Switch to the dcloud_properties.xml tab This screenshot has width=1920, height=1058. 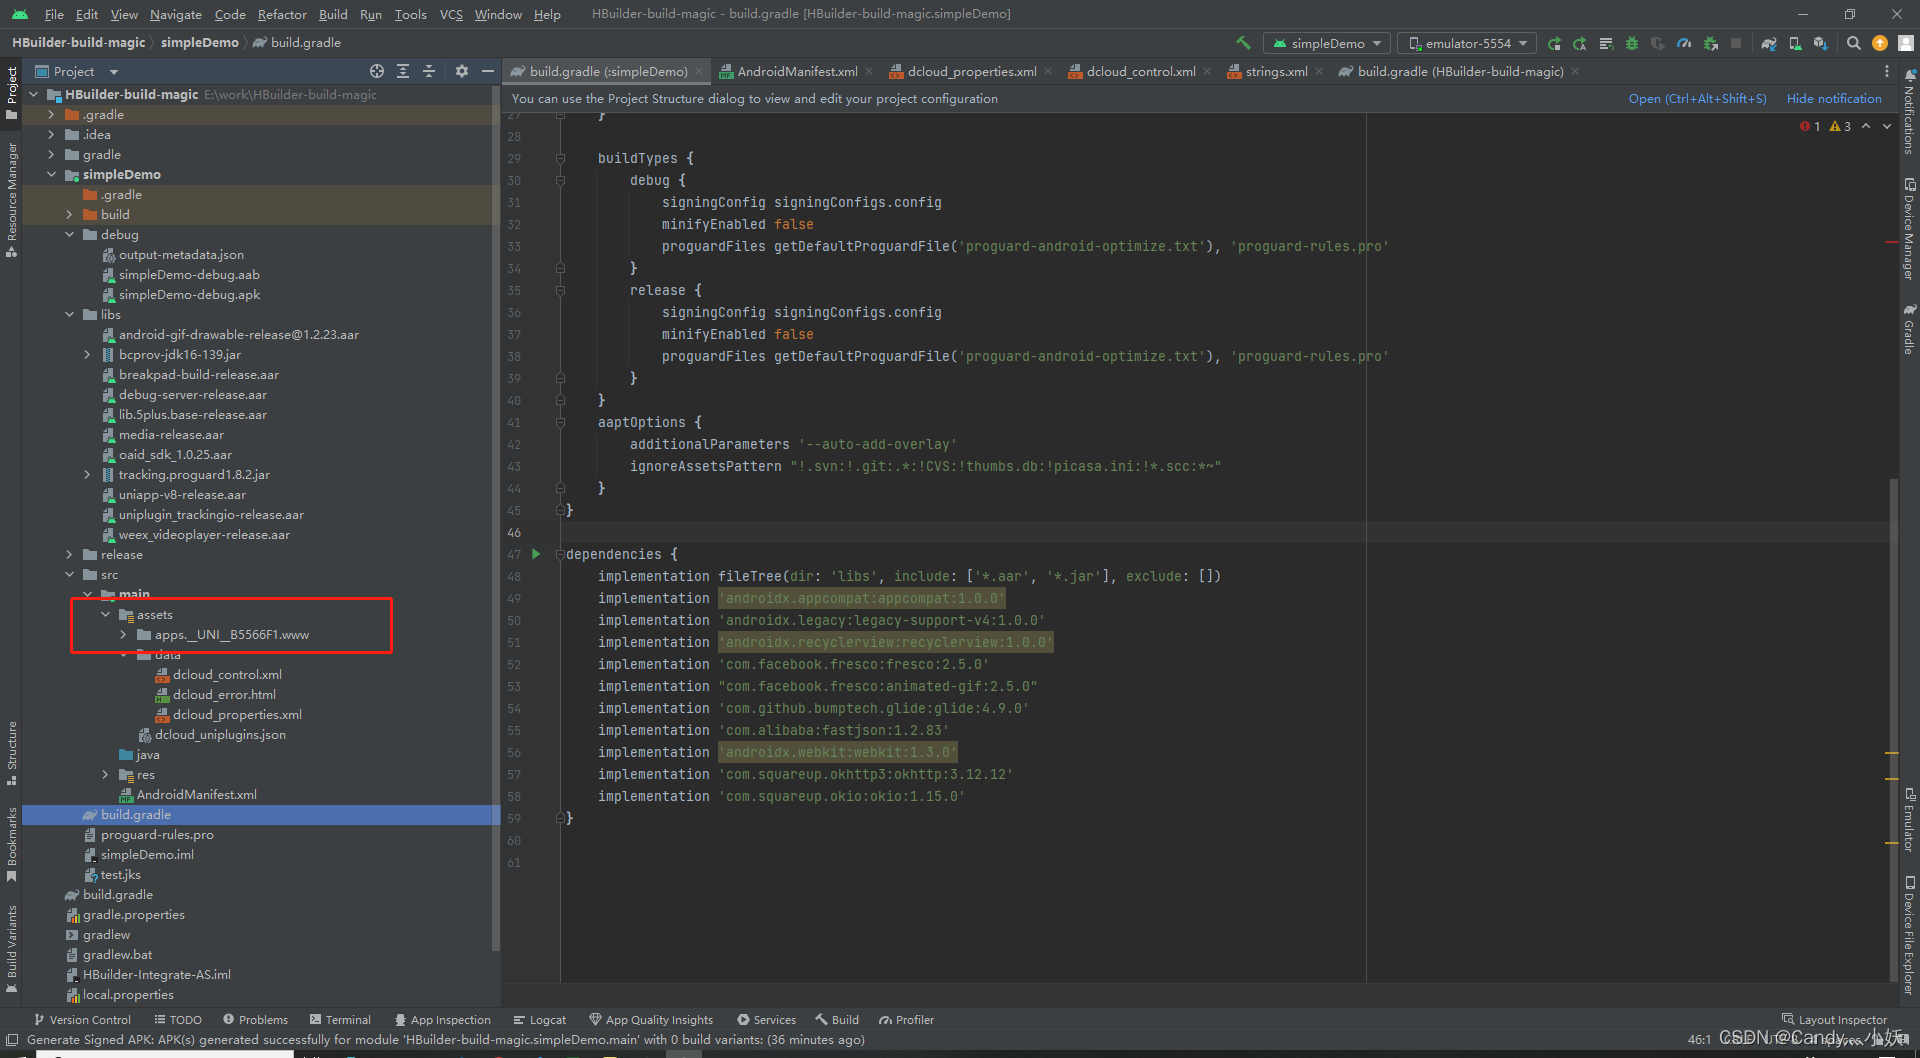(972, 71)
